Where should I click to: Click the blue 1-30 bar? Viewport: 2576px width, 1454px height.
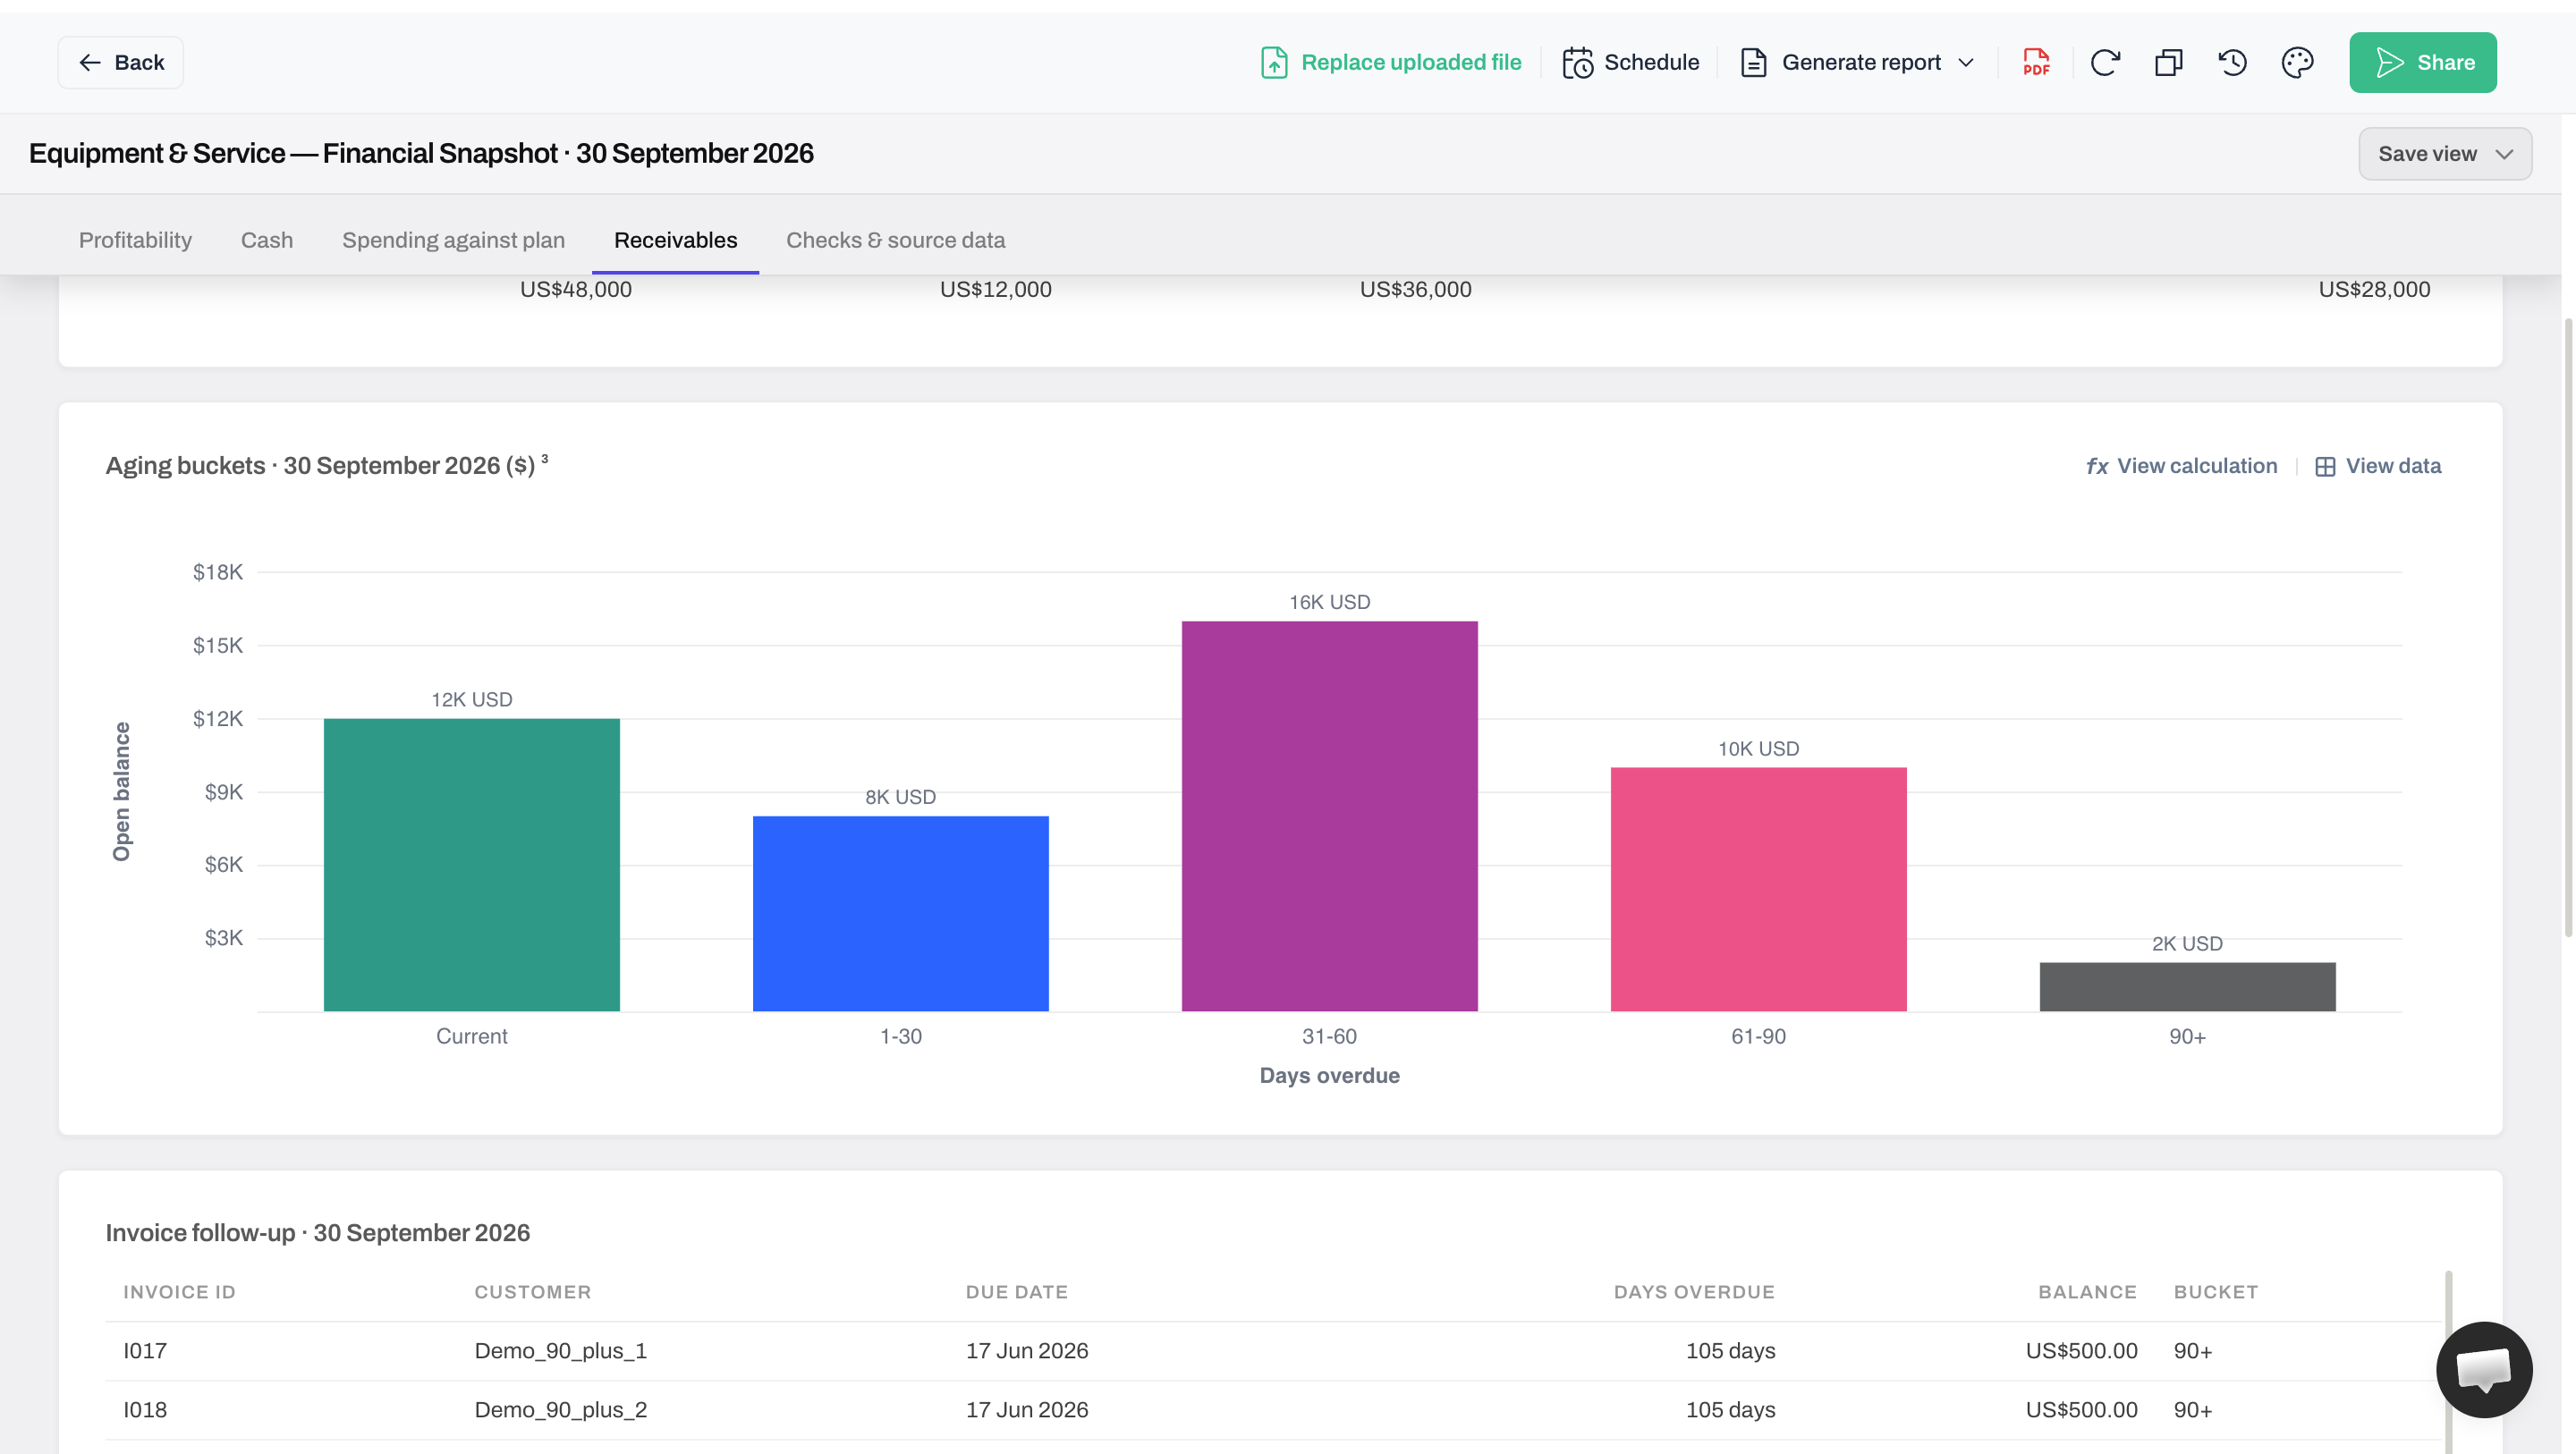coord(900,913)
